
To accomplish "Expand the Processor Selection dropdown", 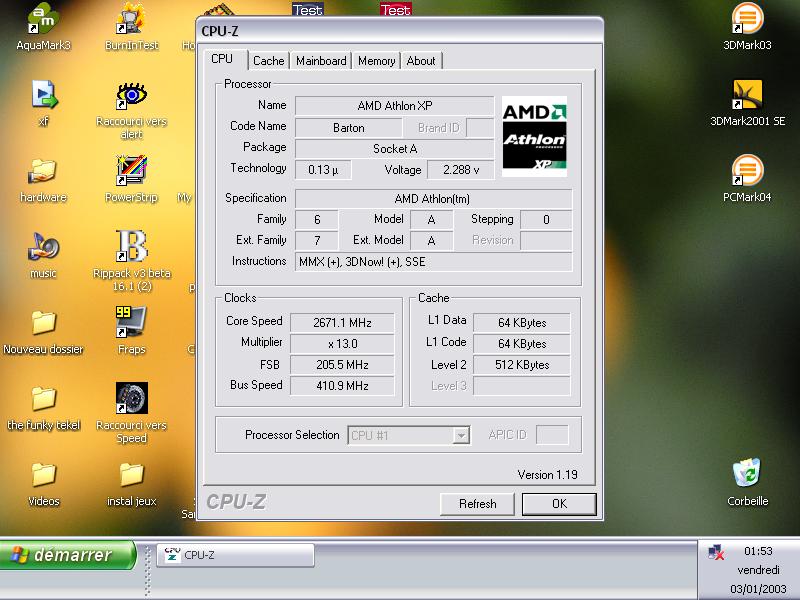I will [x=461, y=435].
